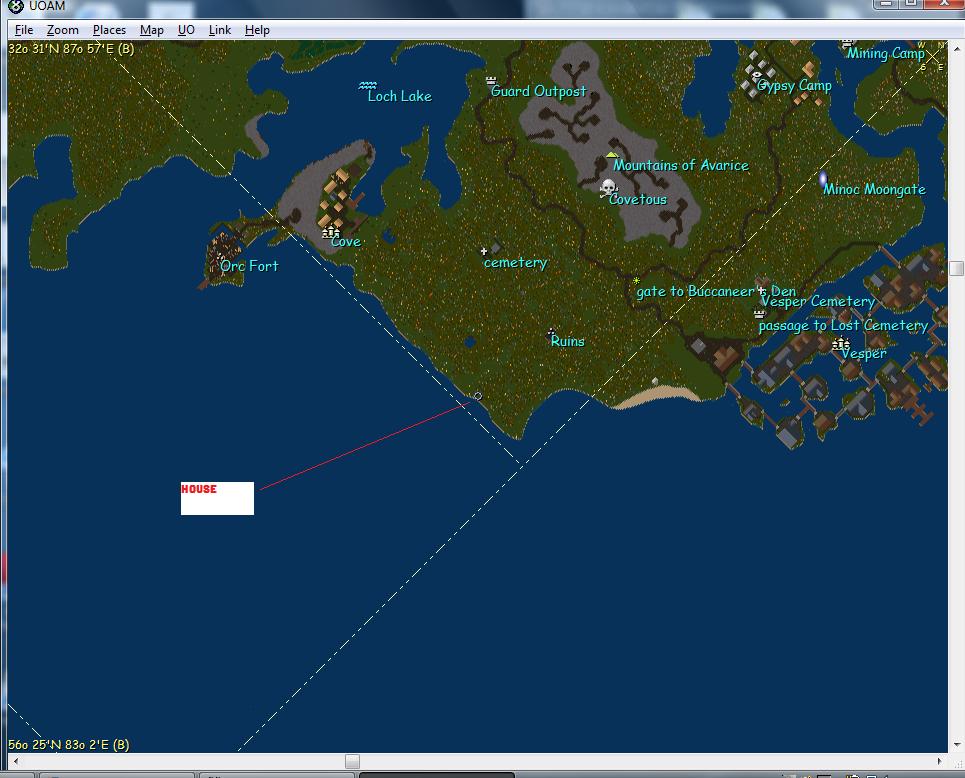965x778 pixels.
Task: Open the Help menu
Action: click(x=257, y=30)
